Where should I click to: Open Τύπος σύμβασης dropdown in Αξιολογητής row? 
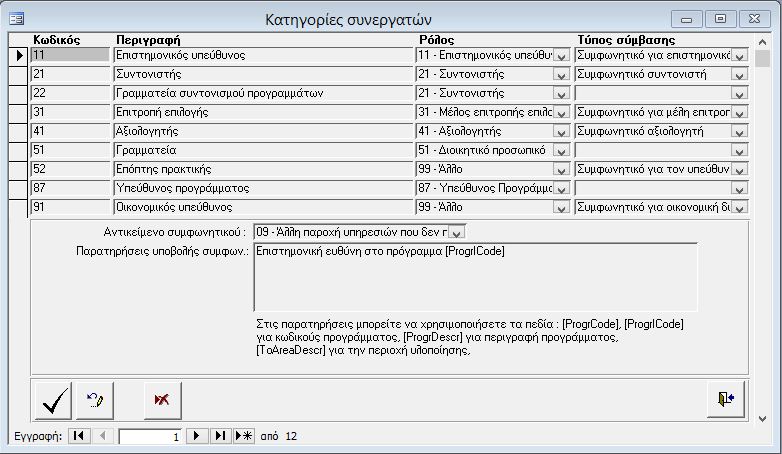tap(740, 132)
